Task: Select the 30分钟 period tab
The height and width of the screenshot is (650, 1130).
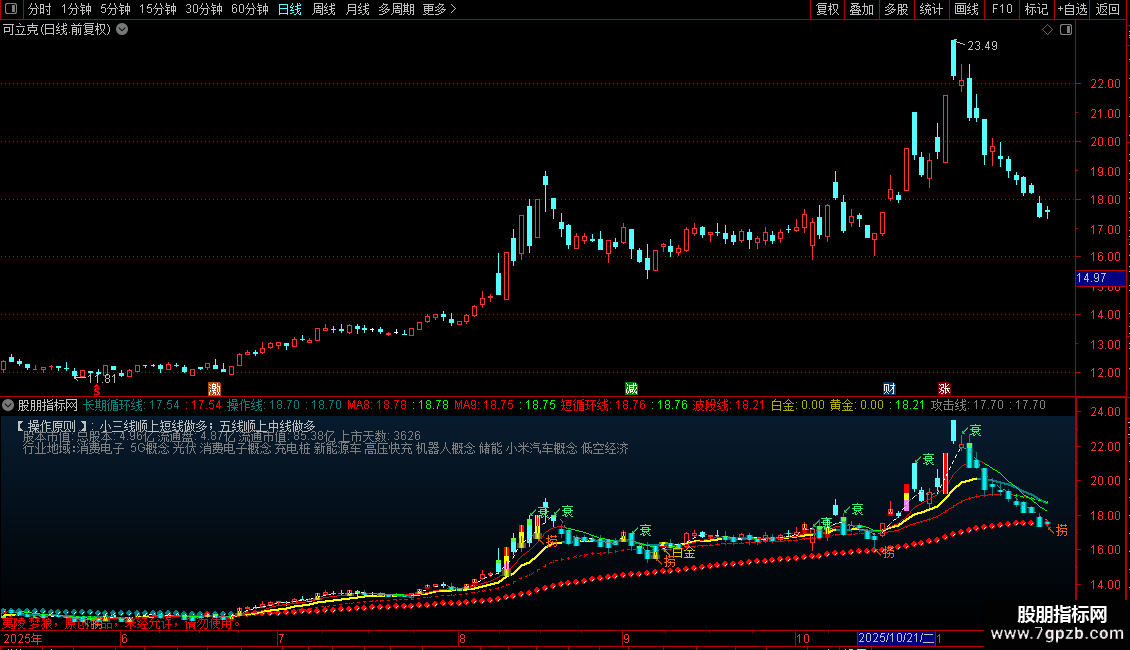Action: tap(204, 9)
